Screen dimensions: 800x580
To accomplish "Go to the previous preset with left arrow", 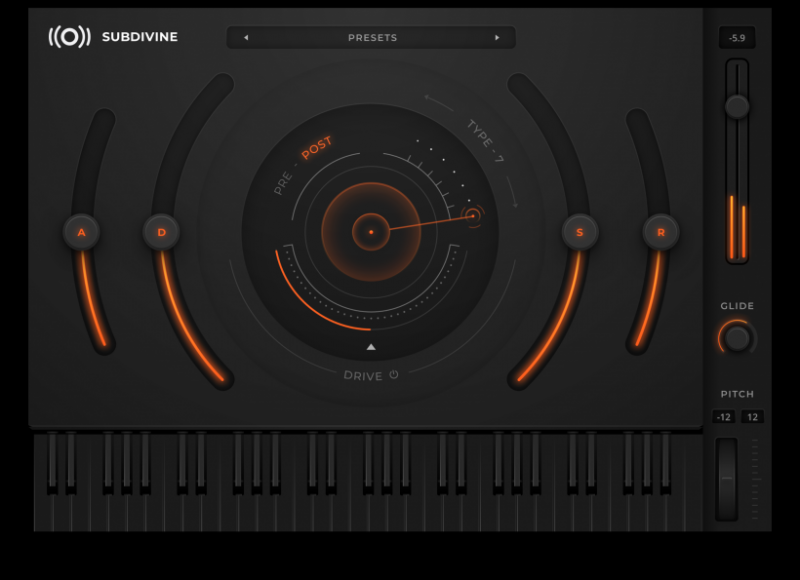I will pyautogui.click(x=246, y=38).
